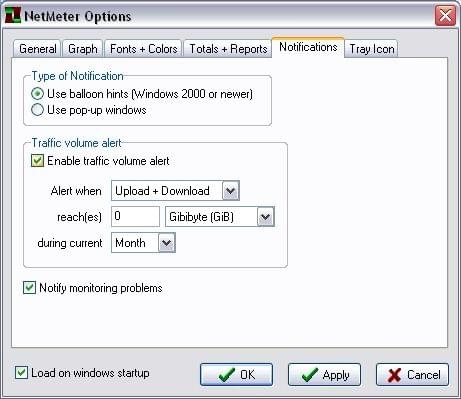Disable the traffic volume alert checkbox

(37, 161)
